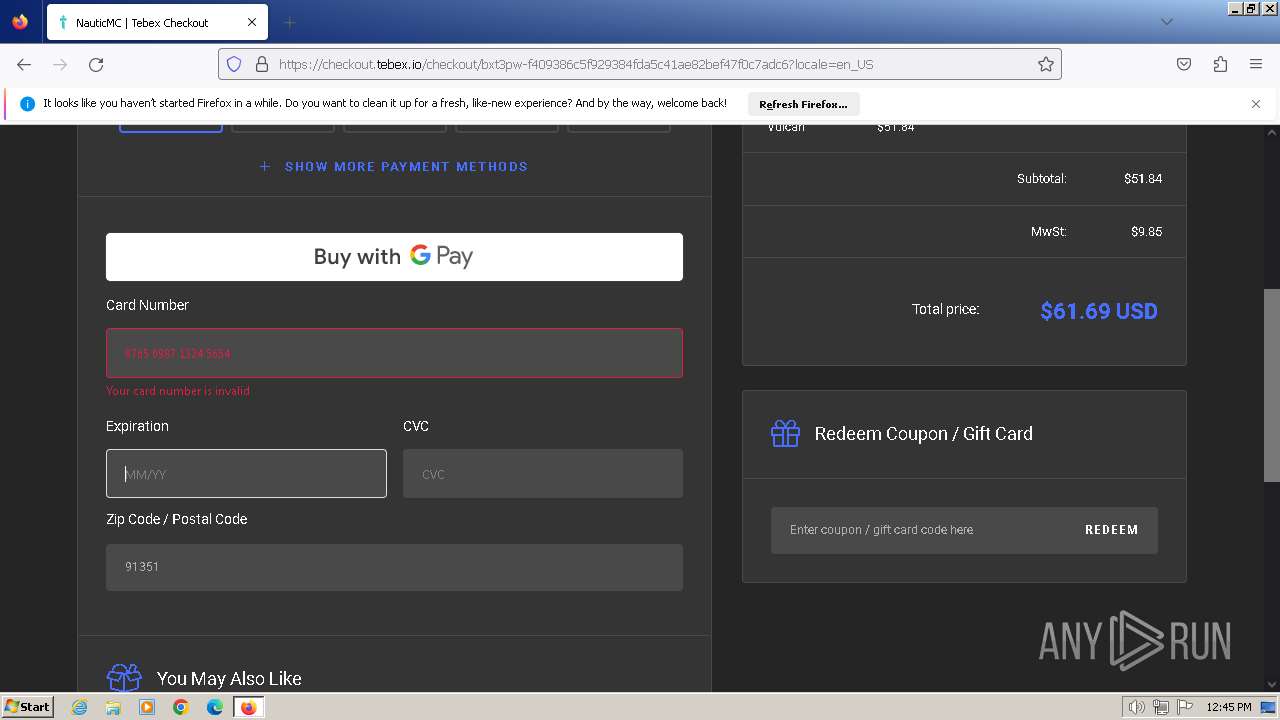The width and height of the screenshot is (1280, 720).
Task: Click the Subtotal $51.84 value
Action: [1143, 179]
